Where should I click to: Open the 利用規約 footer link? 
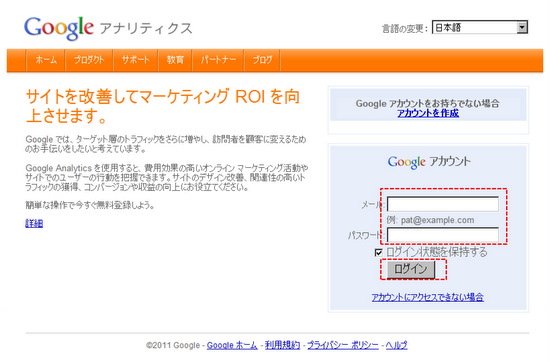click(282, 345)
